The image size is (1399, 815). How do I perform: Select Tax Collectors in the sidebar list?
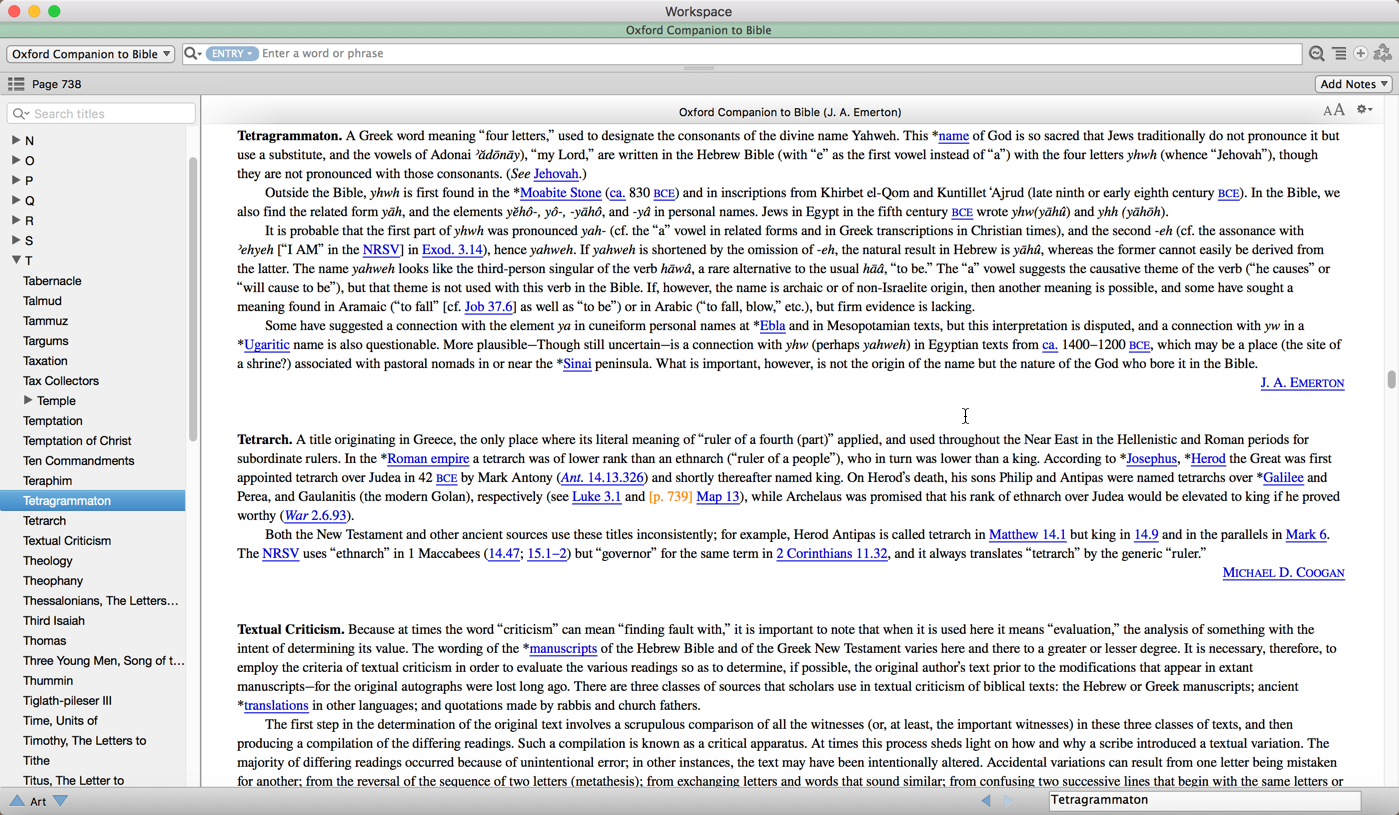(x=61, y=381)
